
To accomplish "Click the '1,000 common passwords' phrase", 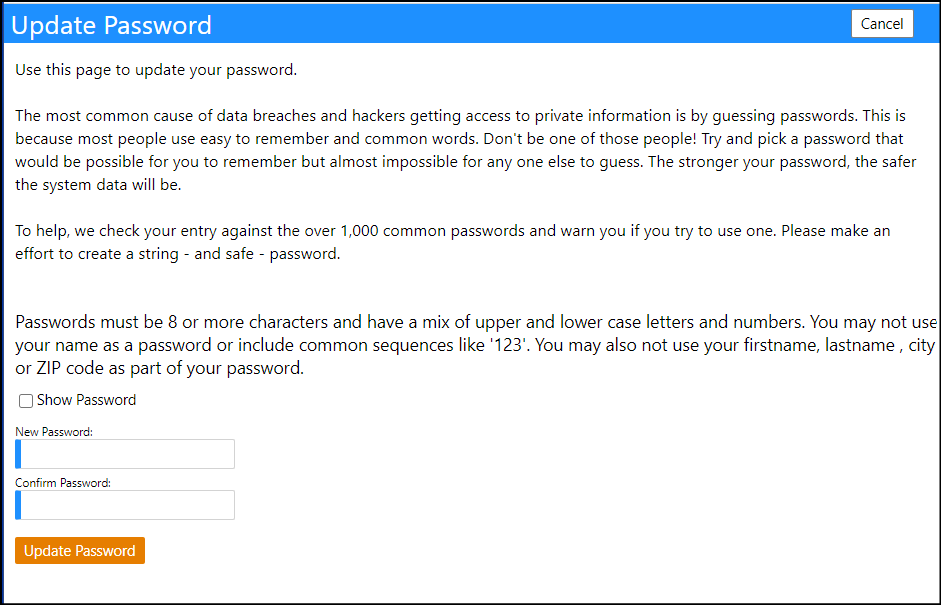I will pos(433,231).
